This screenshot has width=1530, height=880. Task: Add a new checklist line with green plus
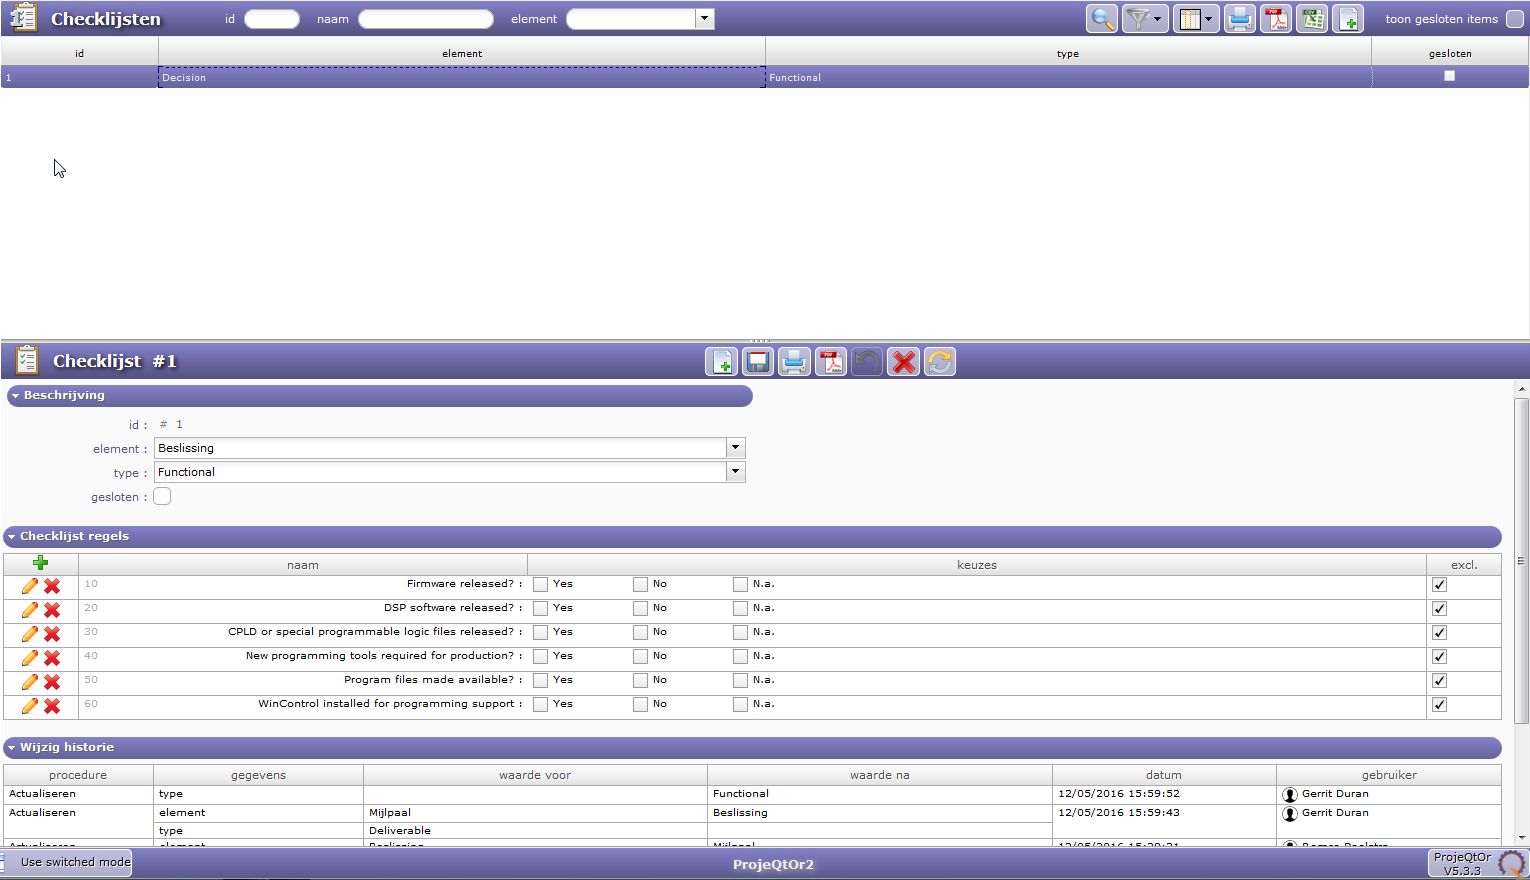click(41, 563)
